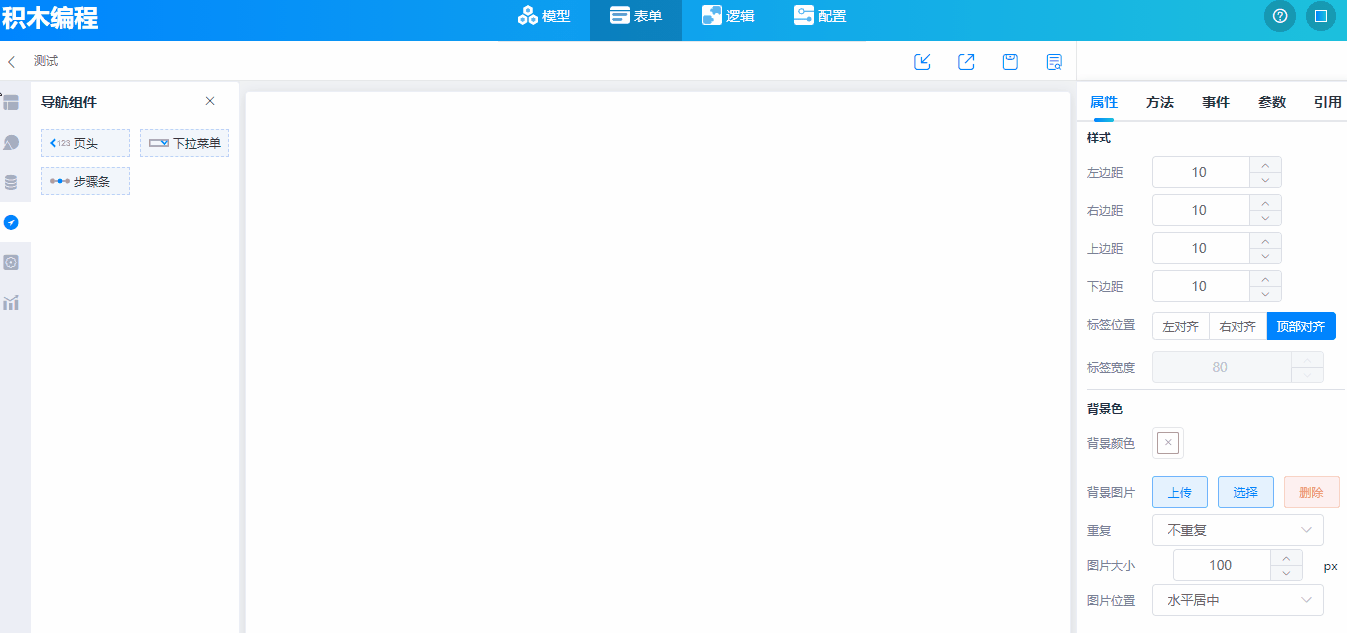This screenshot has height=633, width=1347.
Task: Click the 下边距 value field
Action: point(1200,286)
